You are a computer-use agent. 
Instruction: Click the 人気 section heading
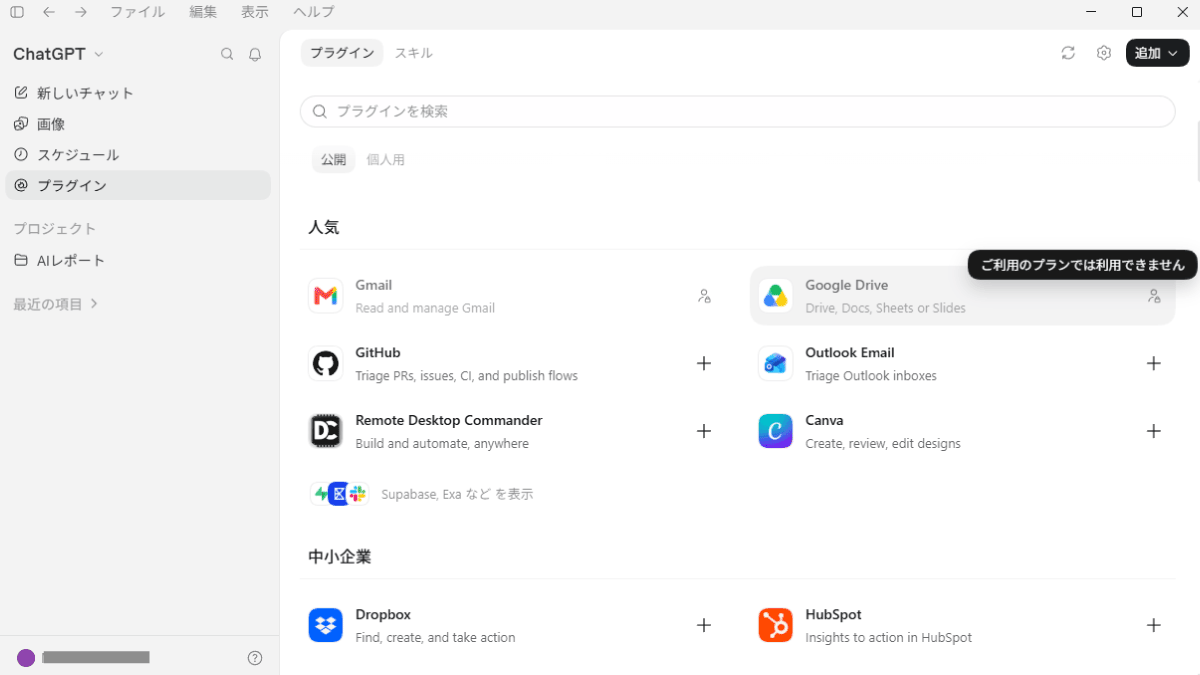click(x=324, y=227)
